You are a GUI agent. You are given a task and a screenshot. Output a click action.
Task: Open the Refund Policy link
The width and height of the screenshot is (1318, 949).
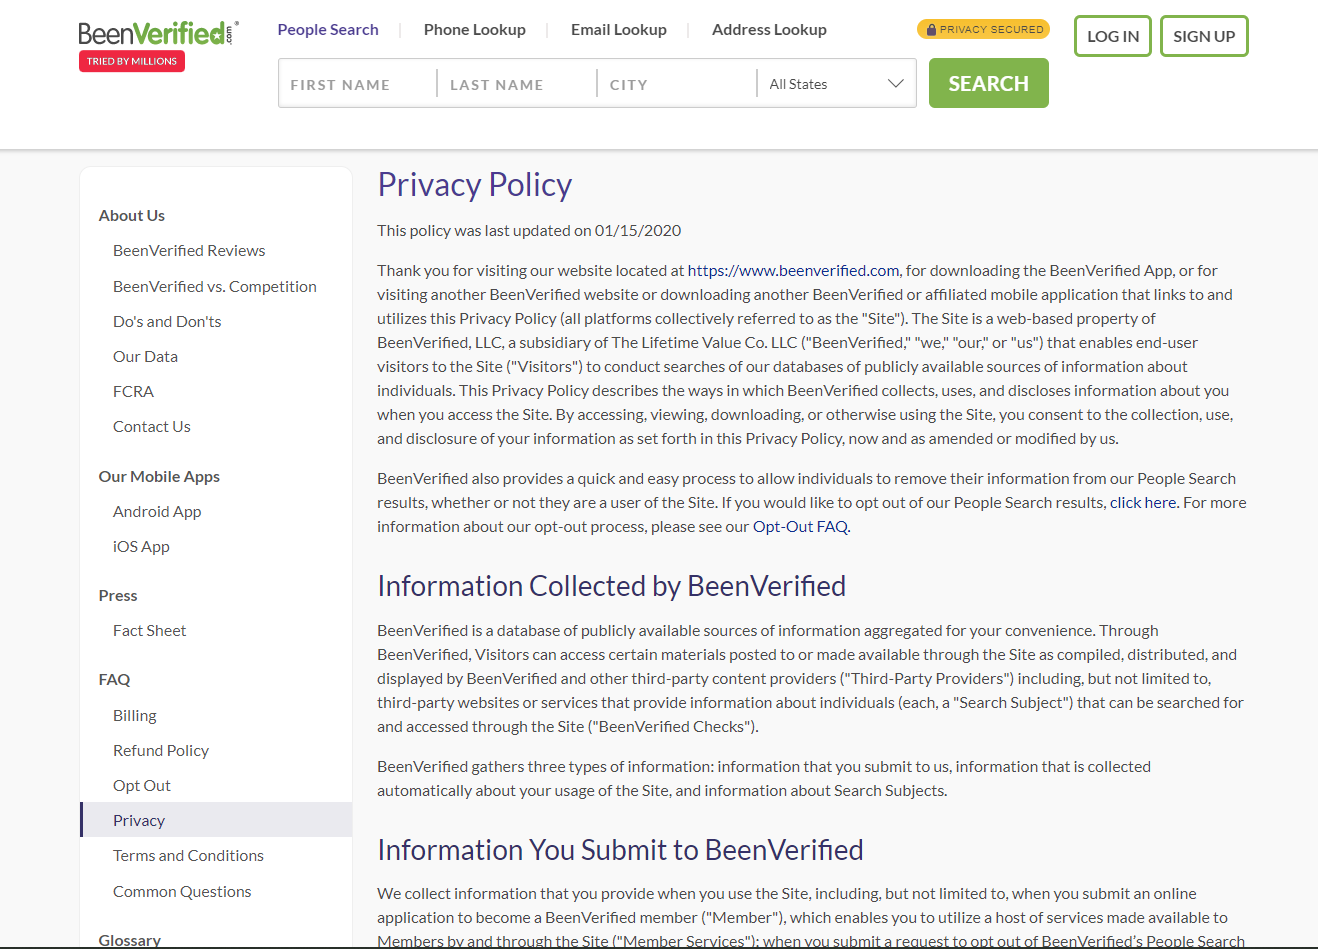160,750
